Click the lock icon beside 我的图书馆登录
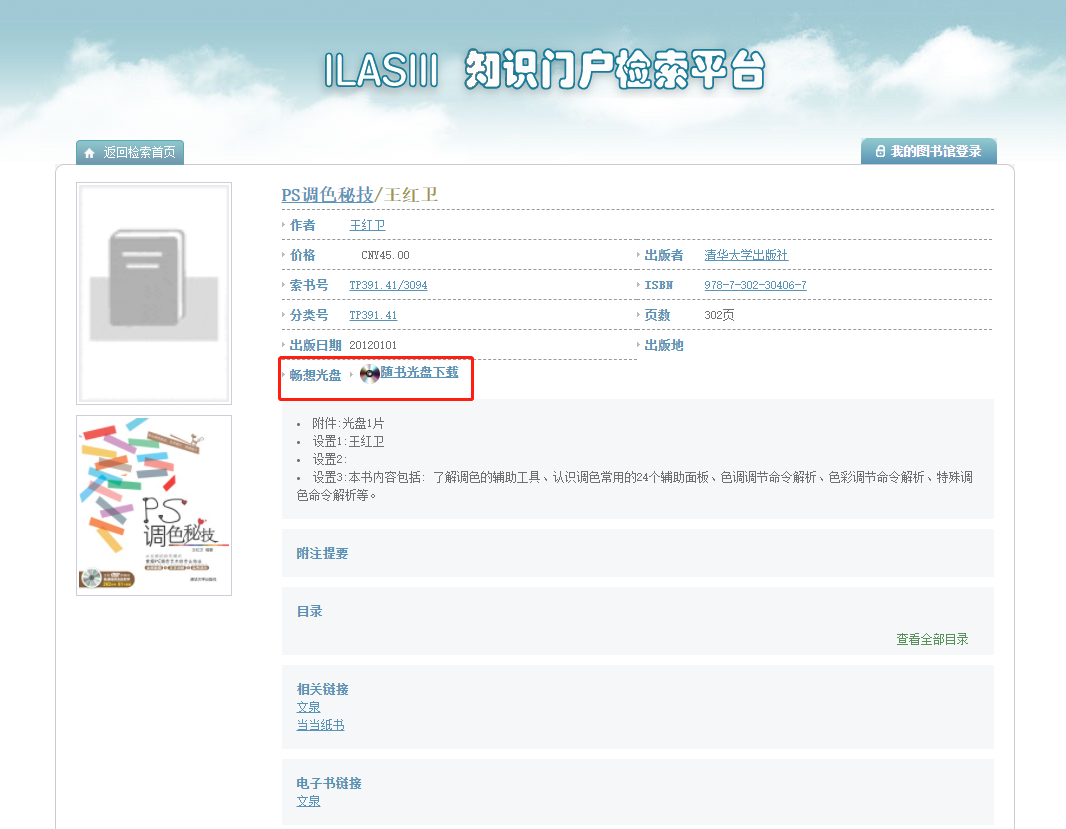This screenshot has height=829, width=1066. coord(880,152)
